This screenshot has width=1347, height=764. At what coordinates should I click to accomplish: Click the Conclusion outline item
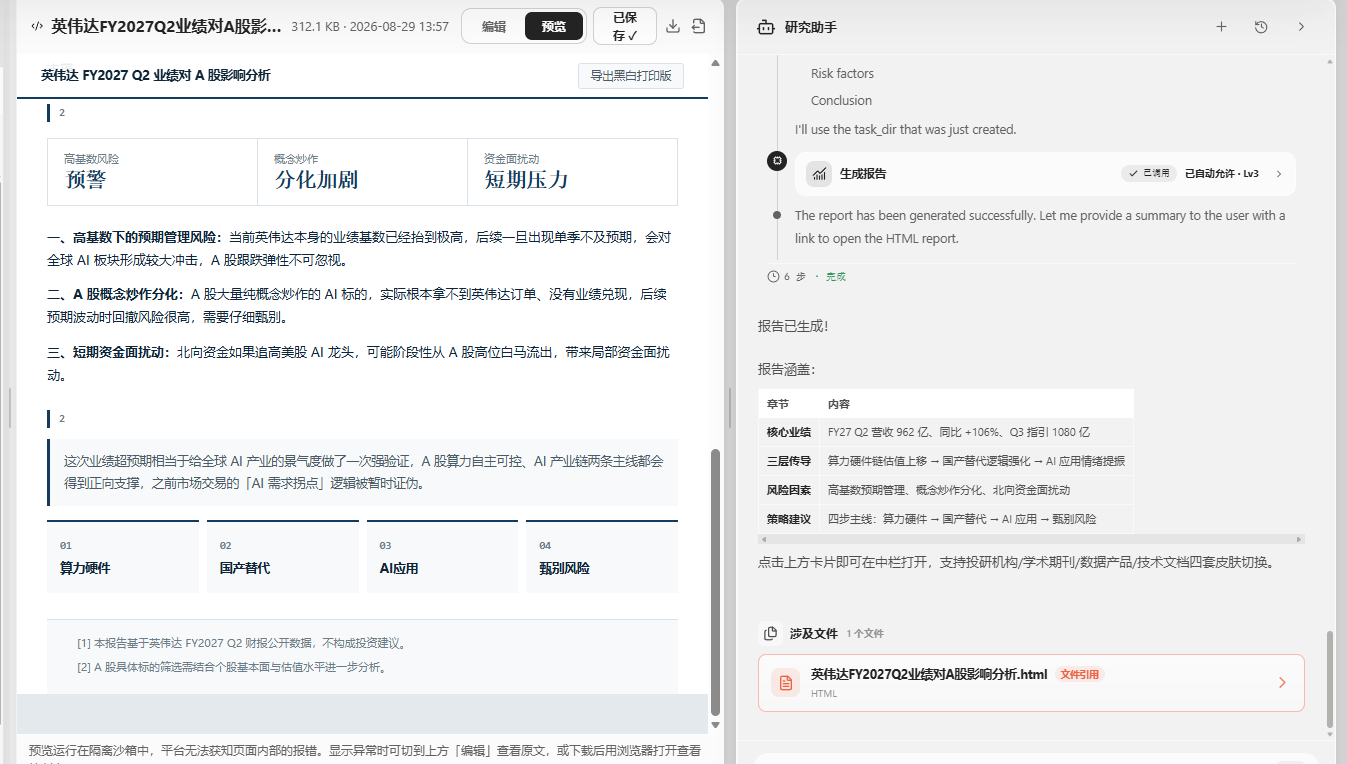point(841,100)
